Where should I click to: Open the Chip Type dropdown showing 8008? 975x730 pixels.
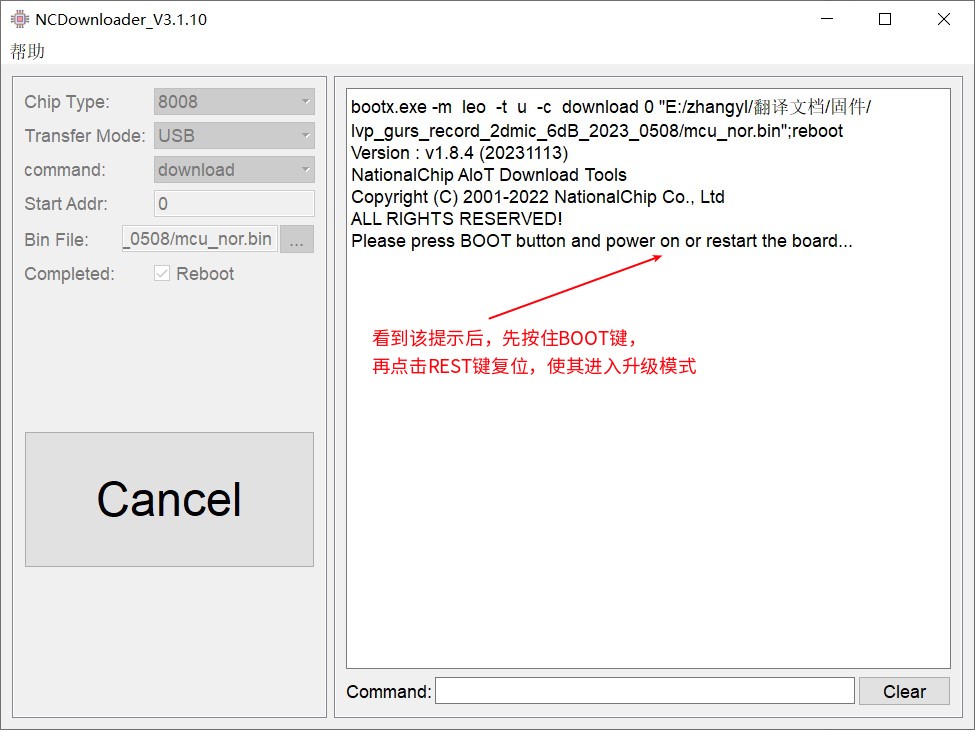pyautogui.click(x=234, y=101)
